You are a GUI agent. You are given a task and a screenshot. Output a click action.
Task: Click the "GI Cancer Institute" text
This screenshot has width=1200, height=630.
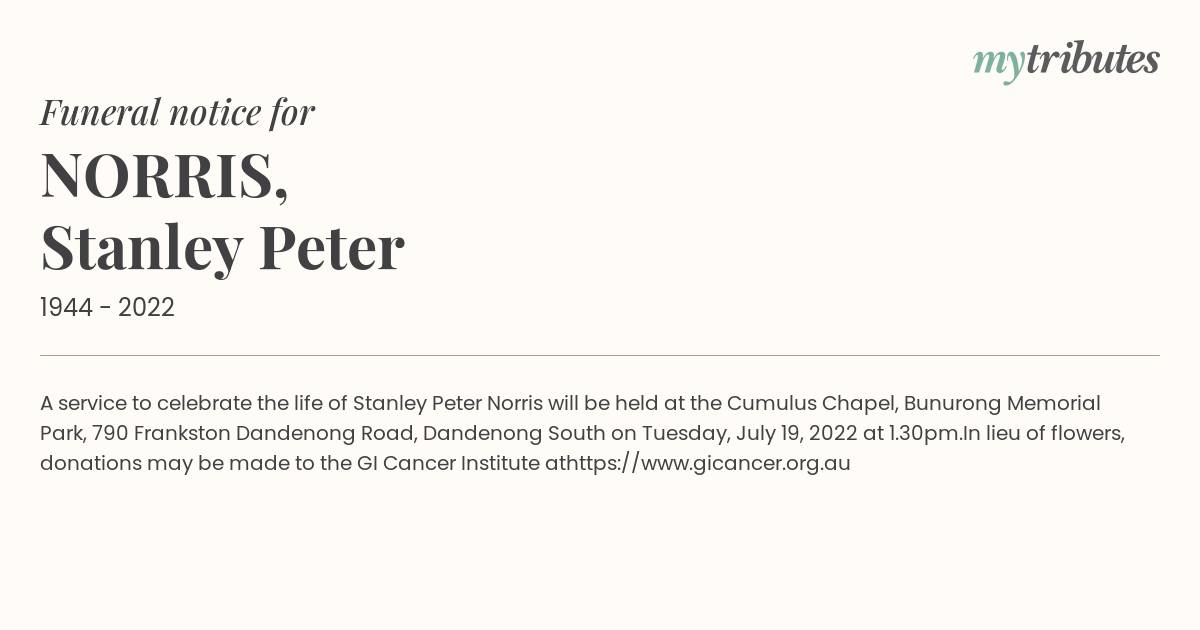point(448,463)
